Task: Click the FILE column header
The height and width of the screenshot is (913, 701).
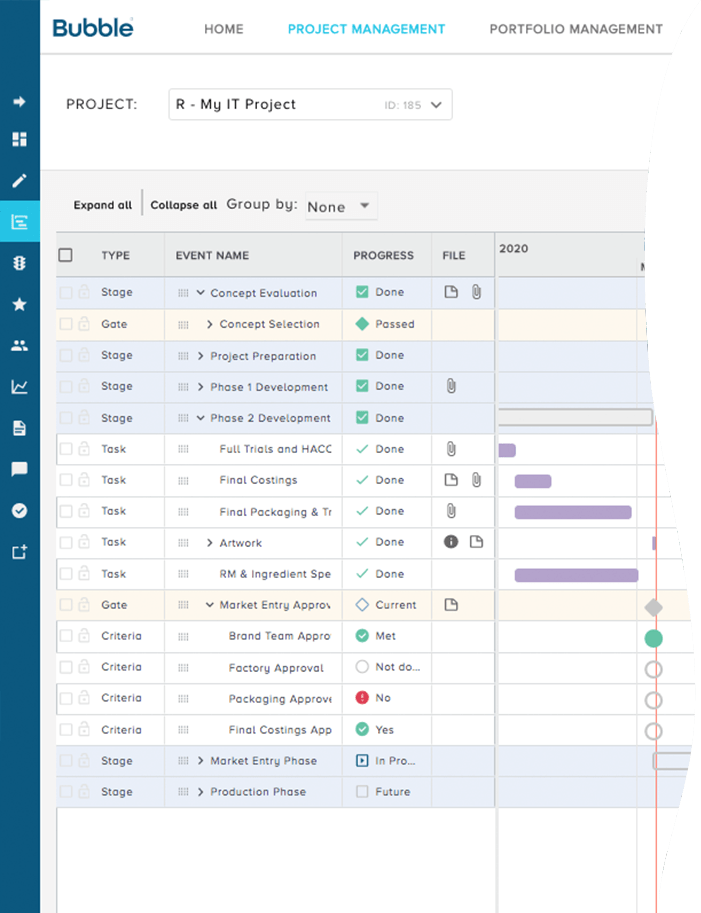Action: [454, 255]
